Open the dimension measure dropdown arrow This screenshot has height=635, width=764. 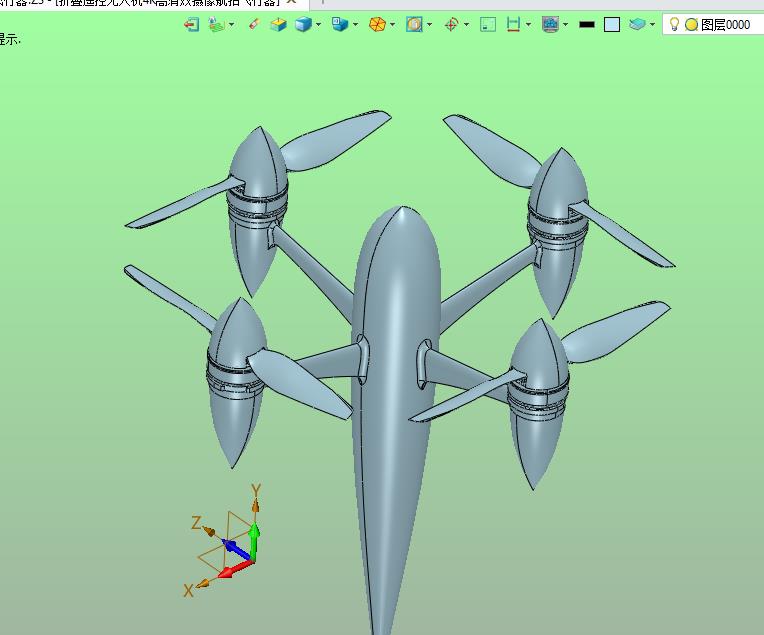529,24
